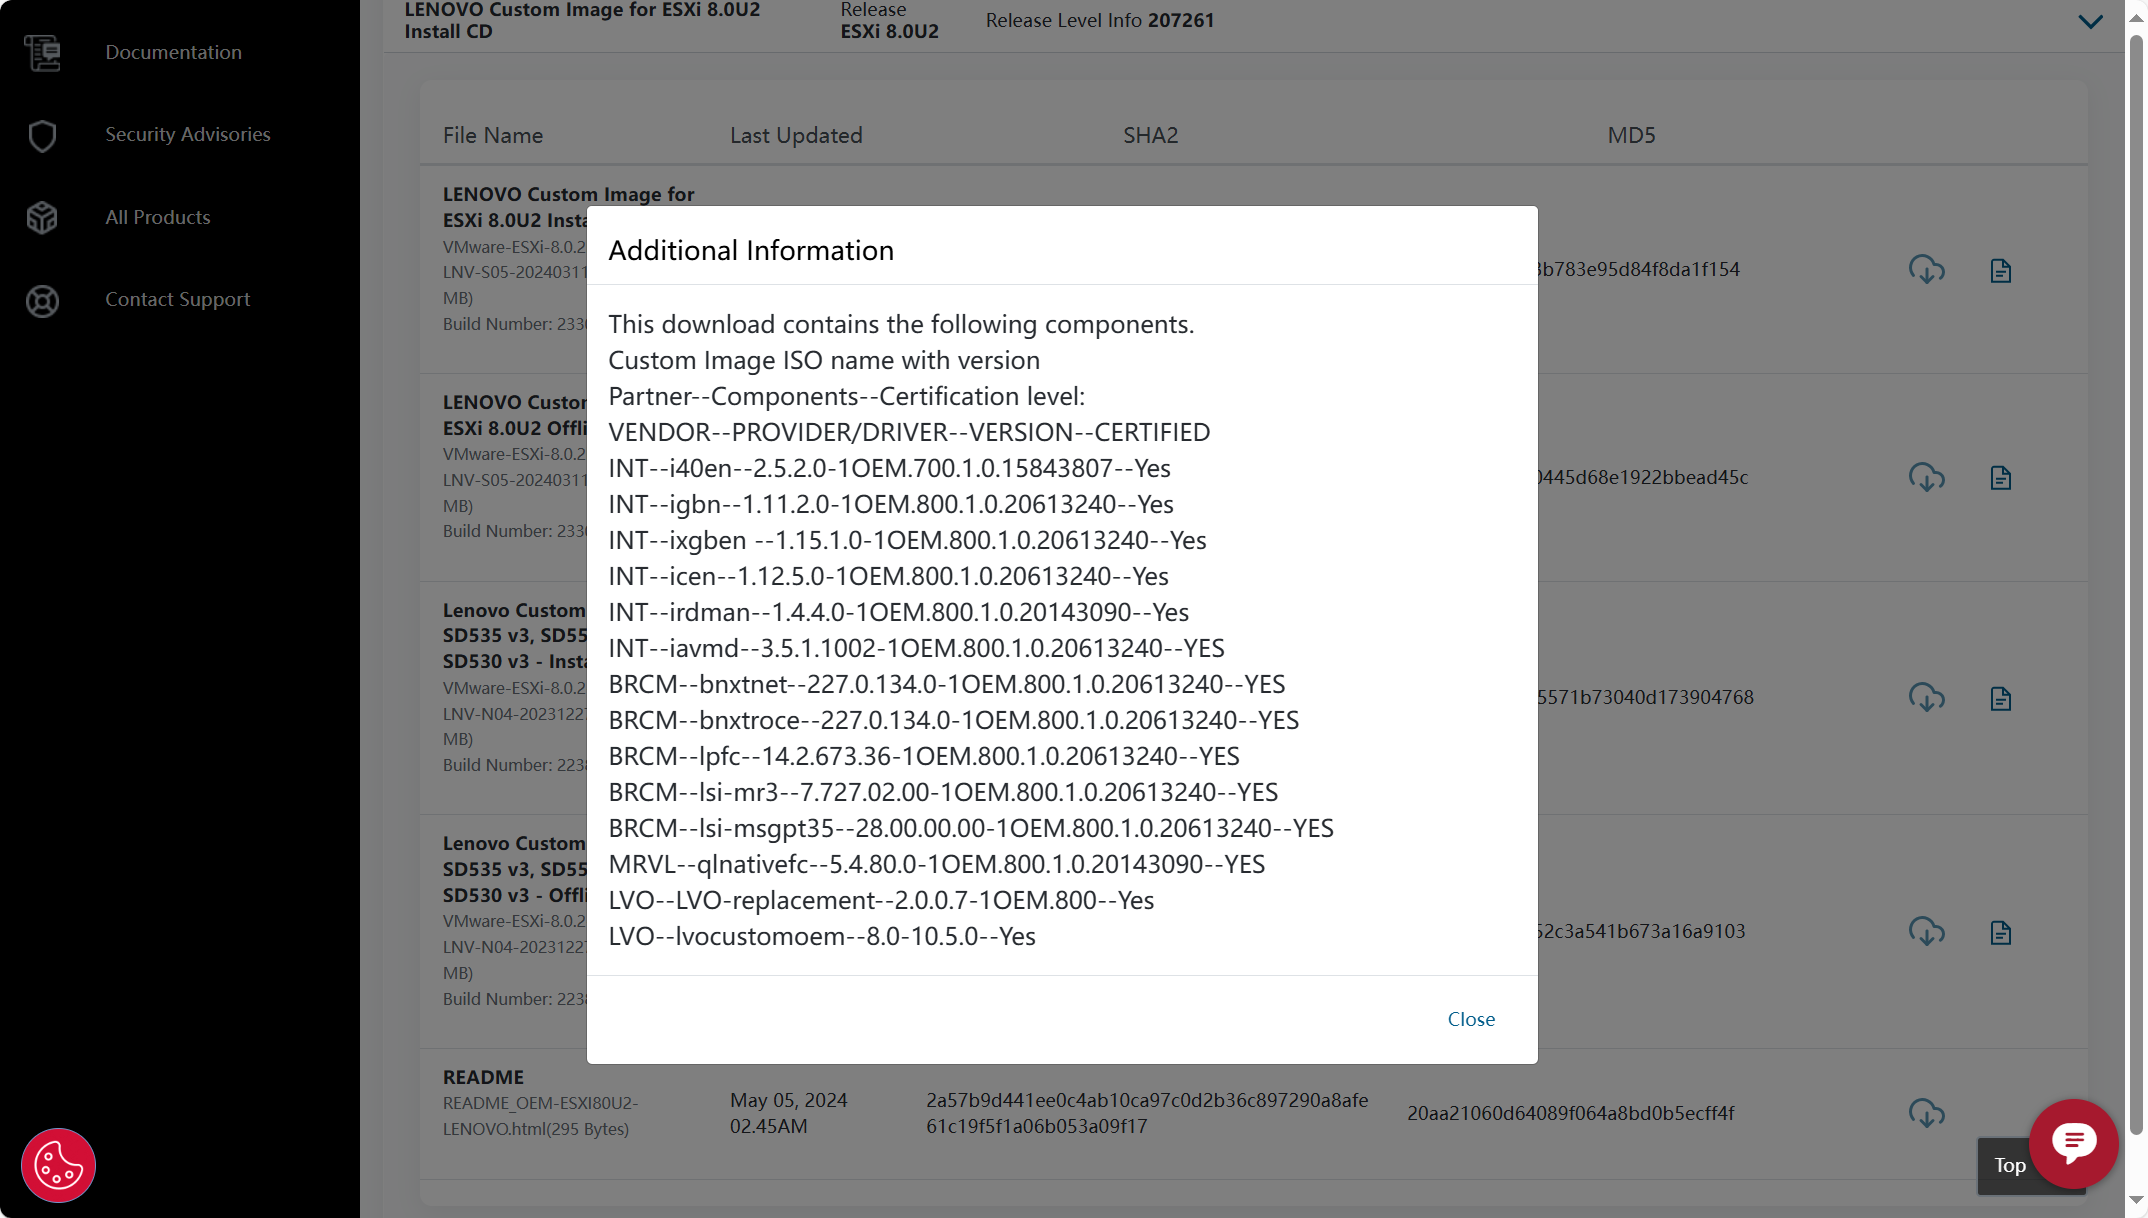Click the BRCM--lsi-msgpt35 driver line
This screenshot has width=2148, height=1218.
point(971,828)
